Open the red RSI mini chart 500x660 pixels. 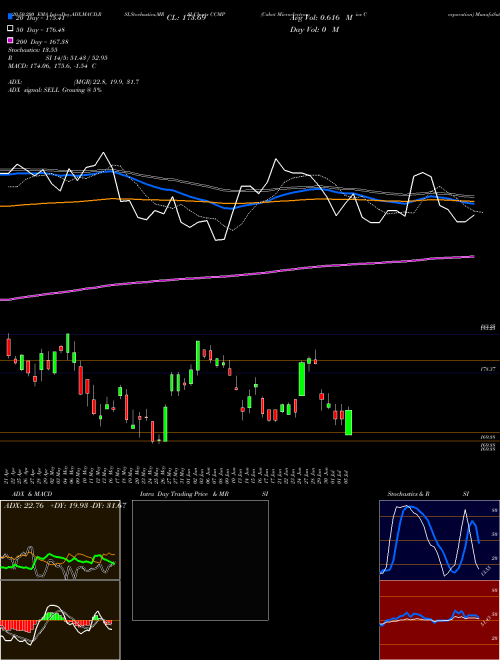pos(439,620)
